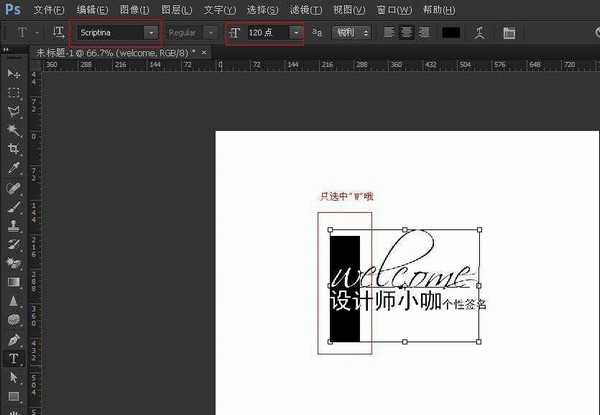Screen dimensions: 600x415
Task: Select the Eyedropper tool
Action: pyautogui.click(x=14, y=168)
